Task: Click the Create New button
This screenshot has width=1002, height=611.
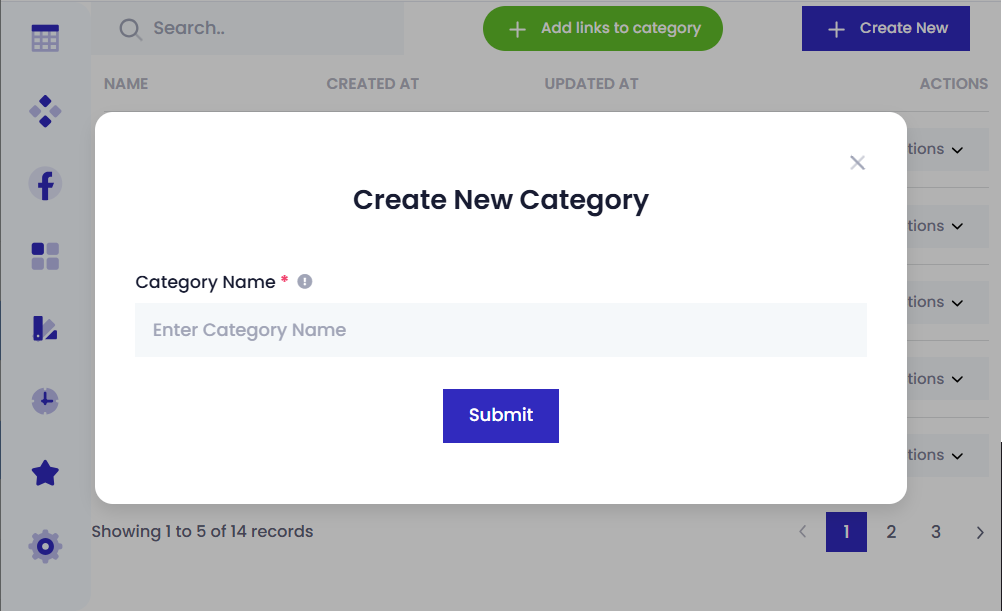Action: (885, 29)
